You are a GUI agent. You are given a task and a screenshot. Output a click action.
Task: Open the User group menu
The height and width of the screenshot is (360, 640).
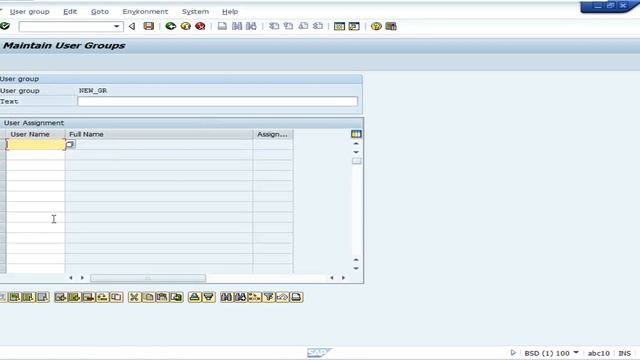point(29,11)
